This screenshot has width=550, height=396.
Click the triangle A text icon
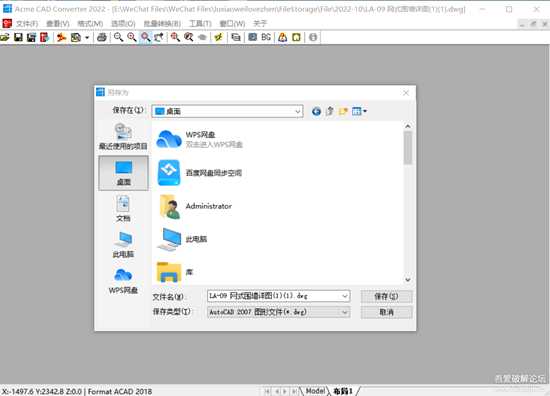pyautogui.click(x=283, y=37)
